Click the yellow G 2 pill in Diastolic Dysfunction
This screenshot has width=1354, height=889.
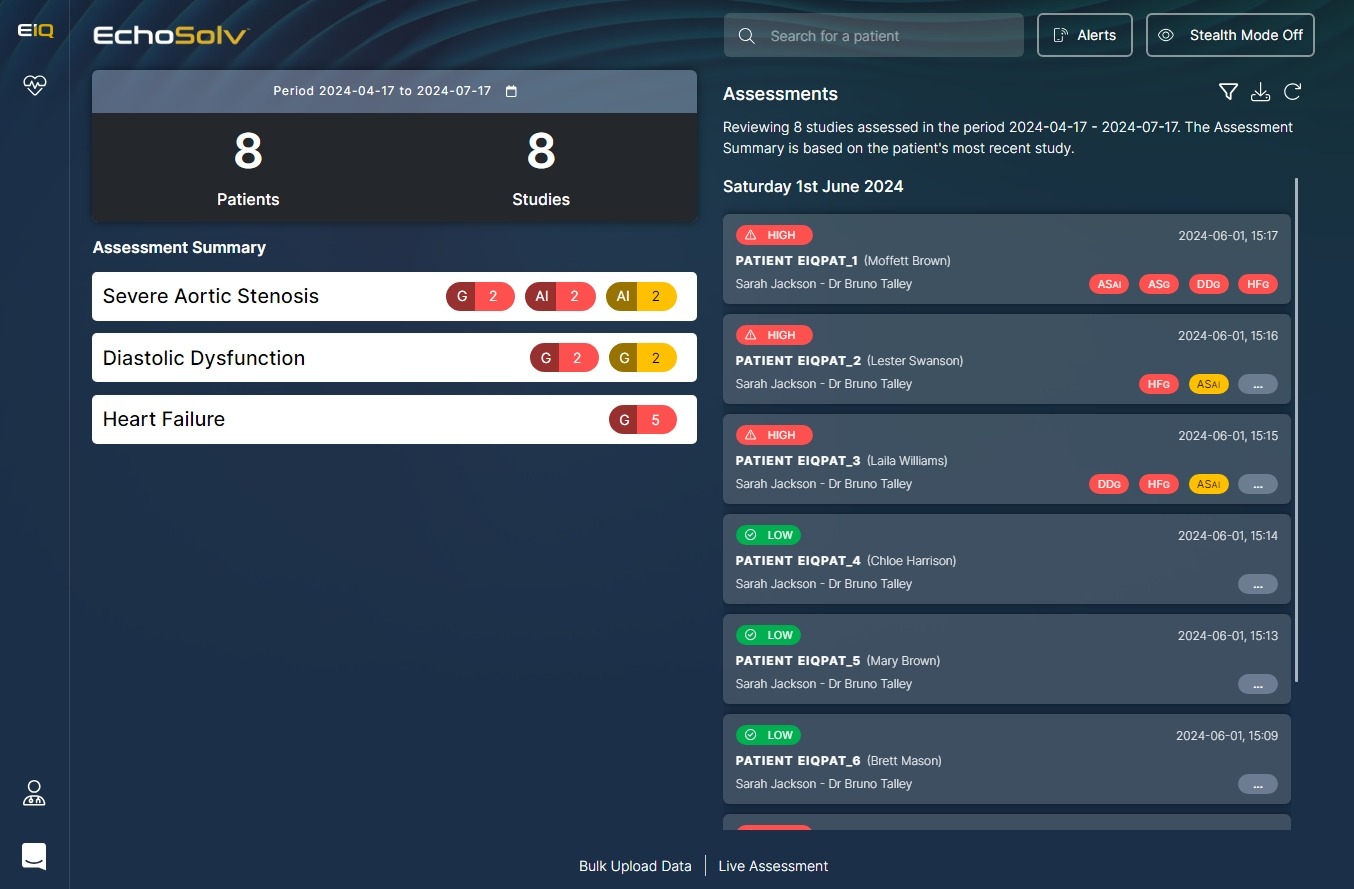pyautogui.click(x=643, y=357)
